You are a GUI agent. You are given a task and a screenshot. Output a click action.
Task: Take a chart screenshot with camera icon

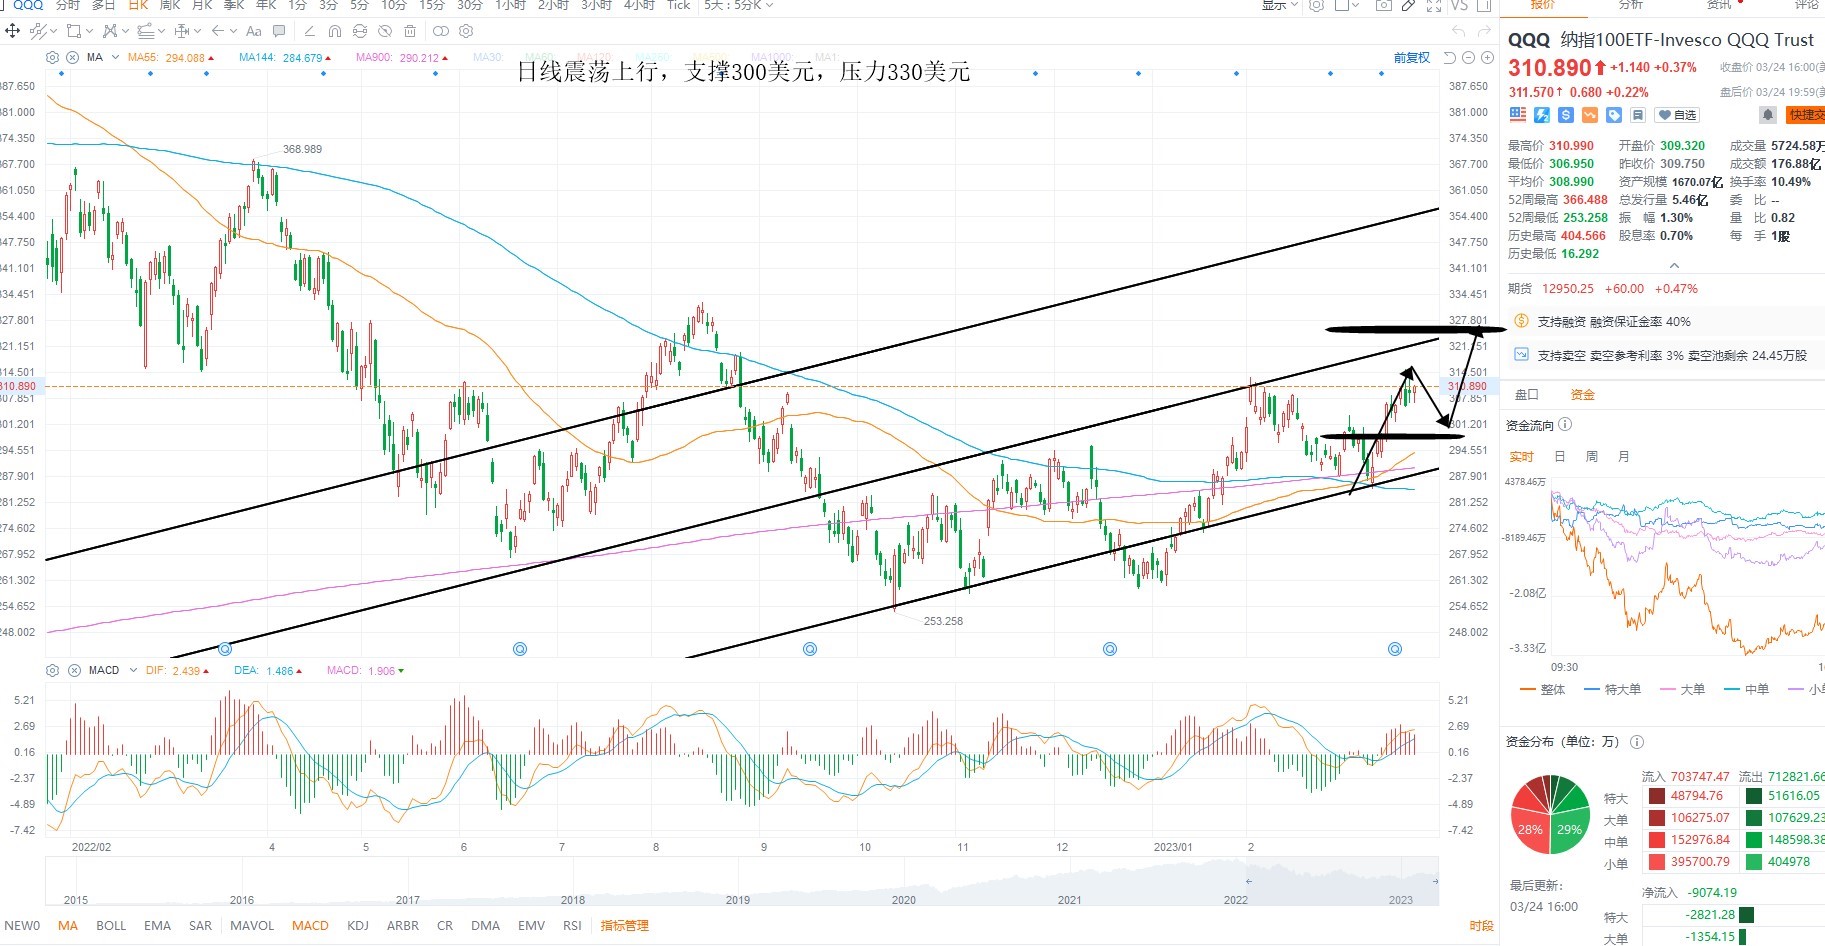(1383, 5)
